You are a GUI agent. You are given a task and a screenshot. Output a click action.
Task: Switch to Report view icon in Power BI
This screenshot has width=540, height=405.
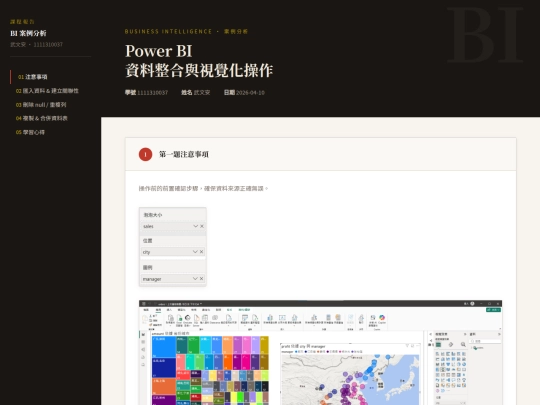143,334
